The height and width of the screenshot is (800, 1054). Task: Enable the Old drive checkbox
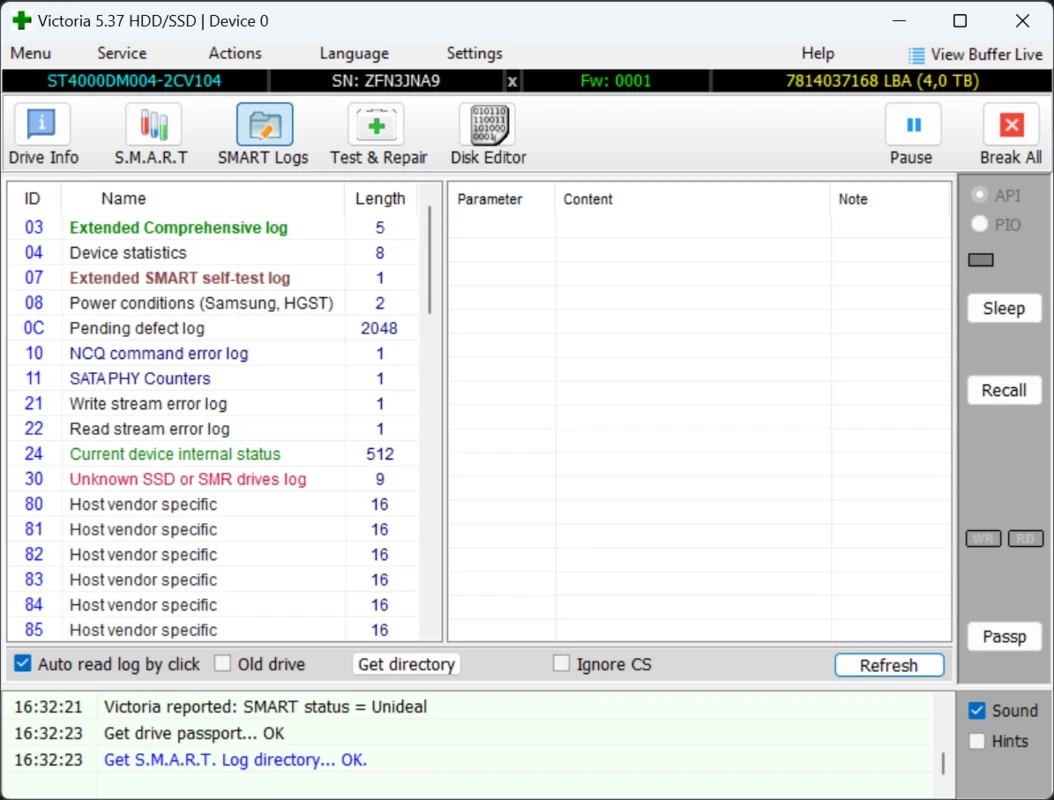click(x=223, y=664)
